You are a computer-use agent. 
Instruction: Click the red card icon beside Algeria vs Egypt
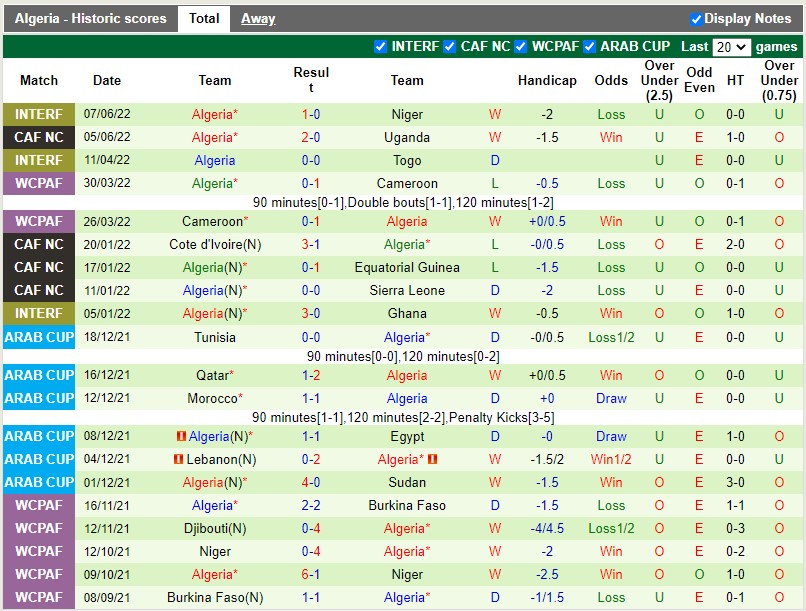(x=181, y=436)
